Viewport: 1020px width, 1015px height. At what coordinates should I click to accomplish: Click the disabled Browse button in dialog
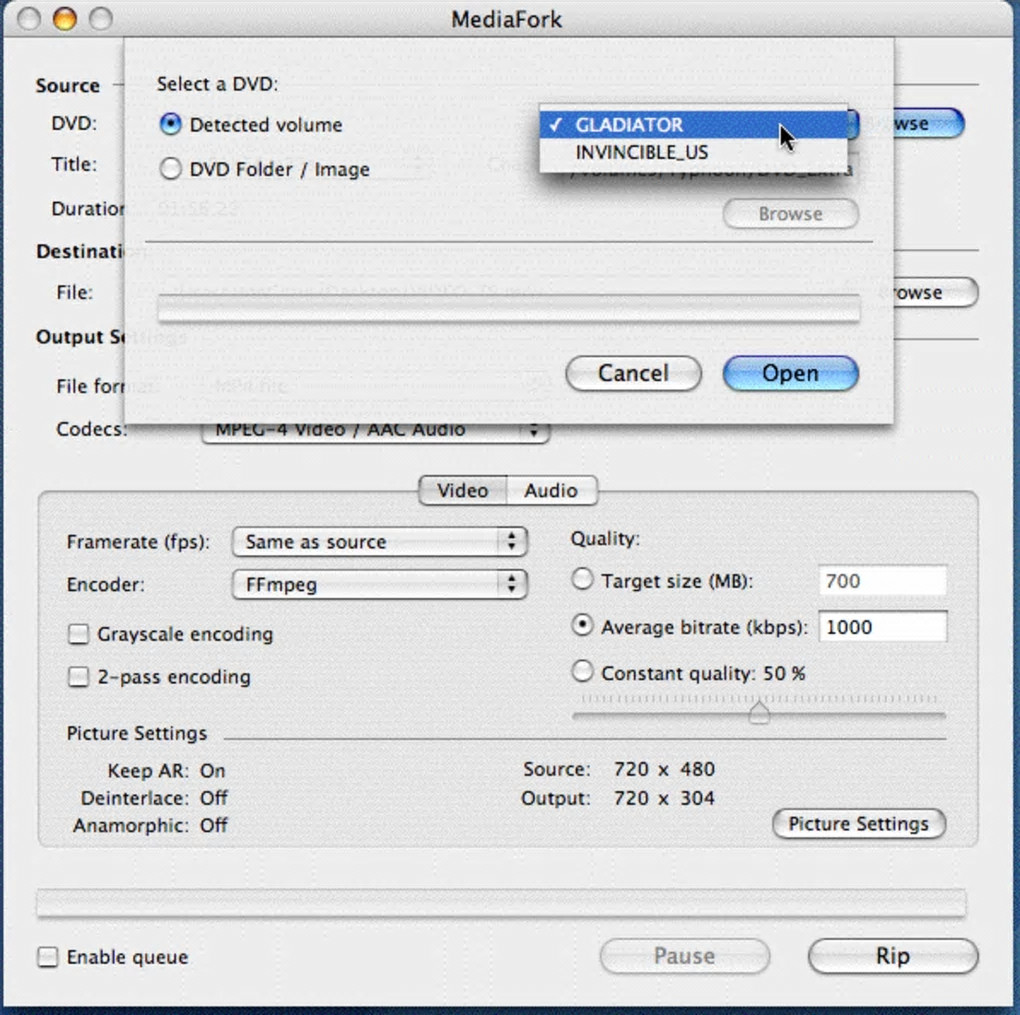point(790,213)
